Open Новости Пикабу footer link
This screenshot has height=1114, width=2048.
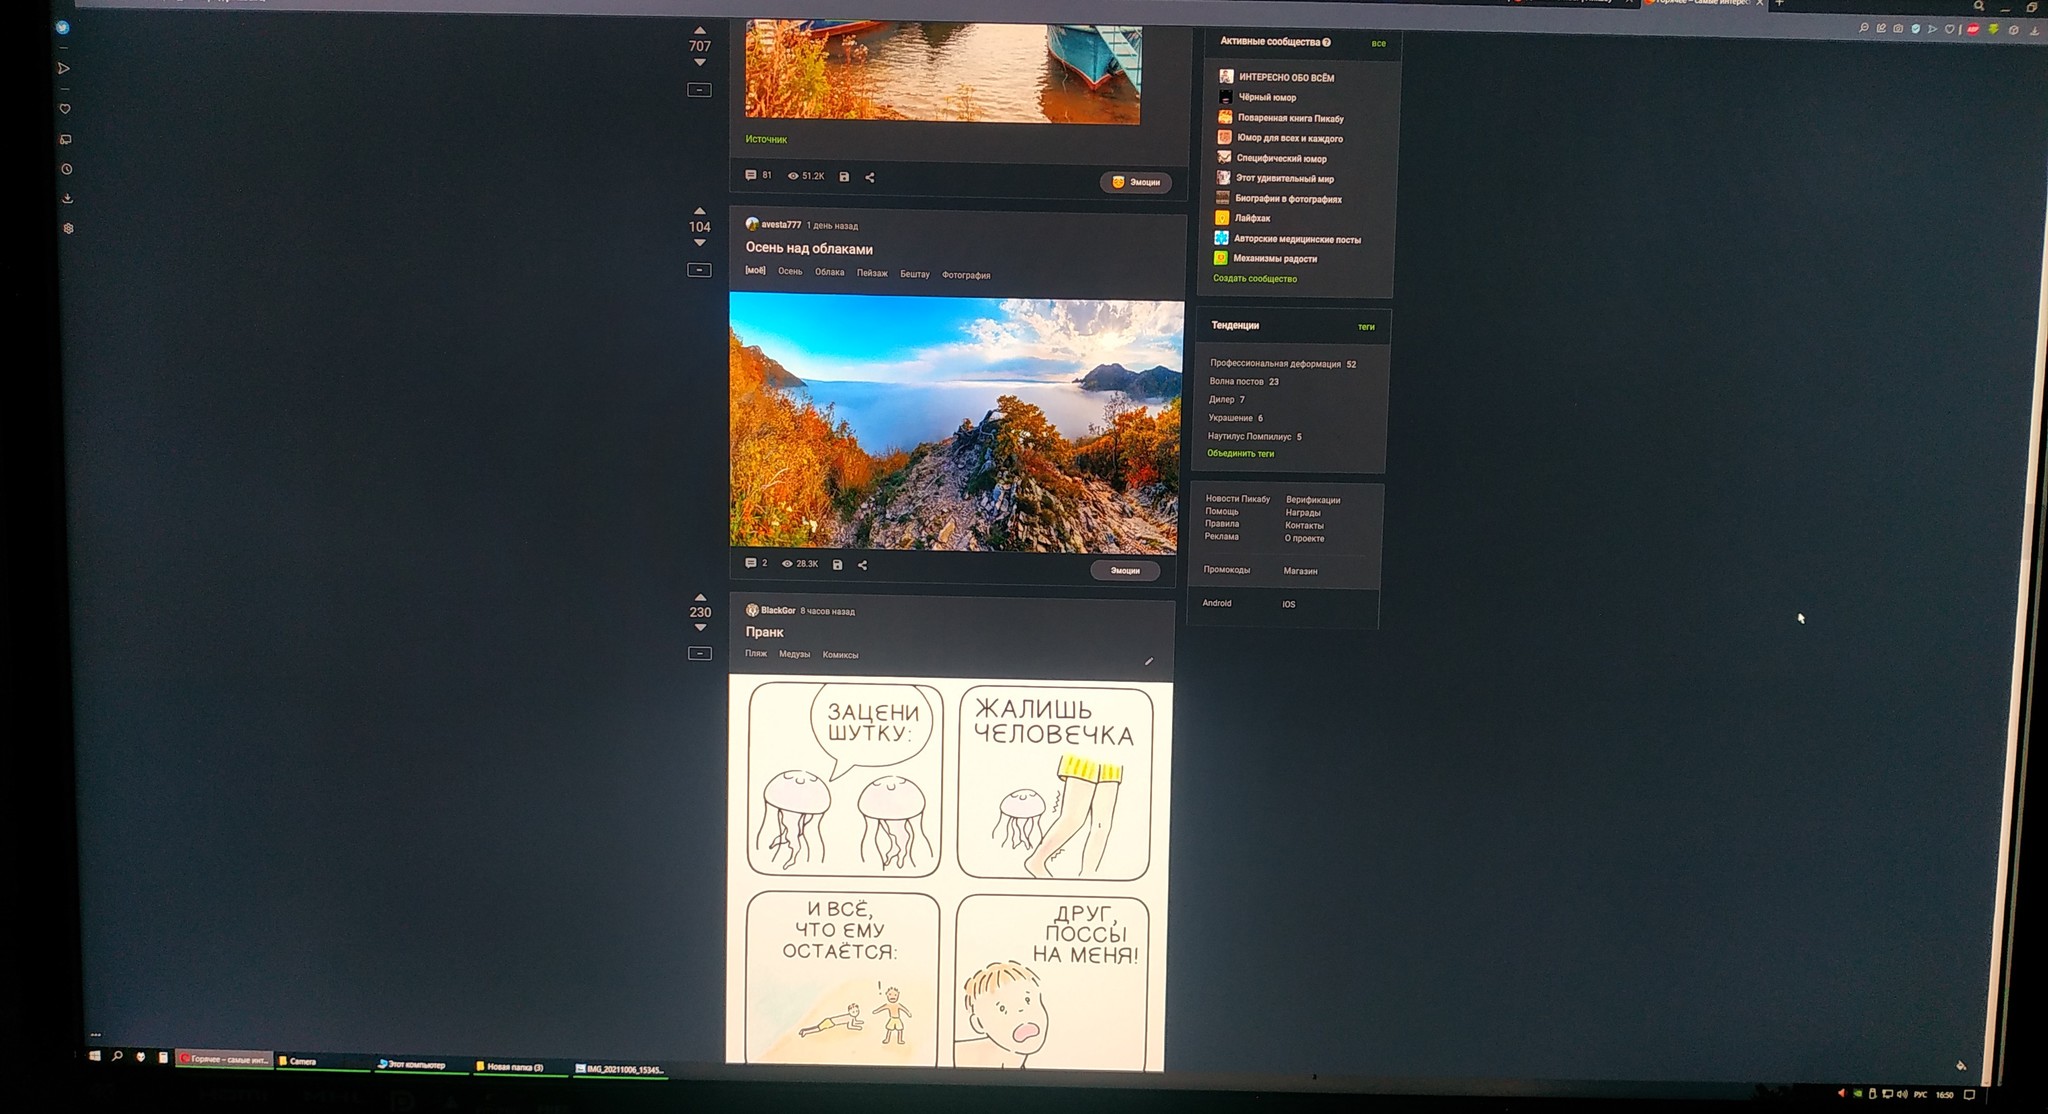[x=1237, y=498]
